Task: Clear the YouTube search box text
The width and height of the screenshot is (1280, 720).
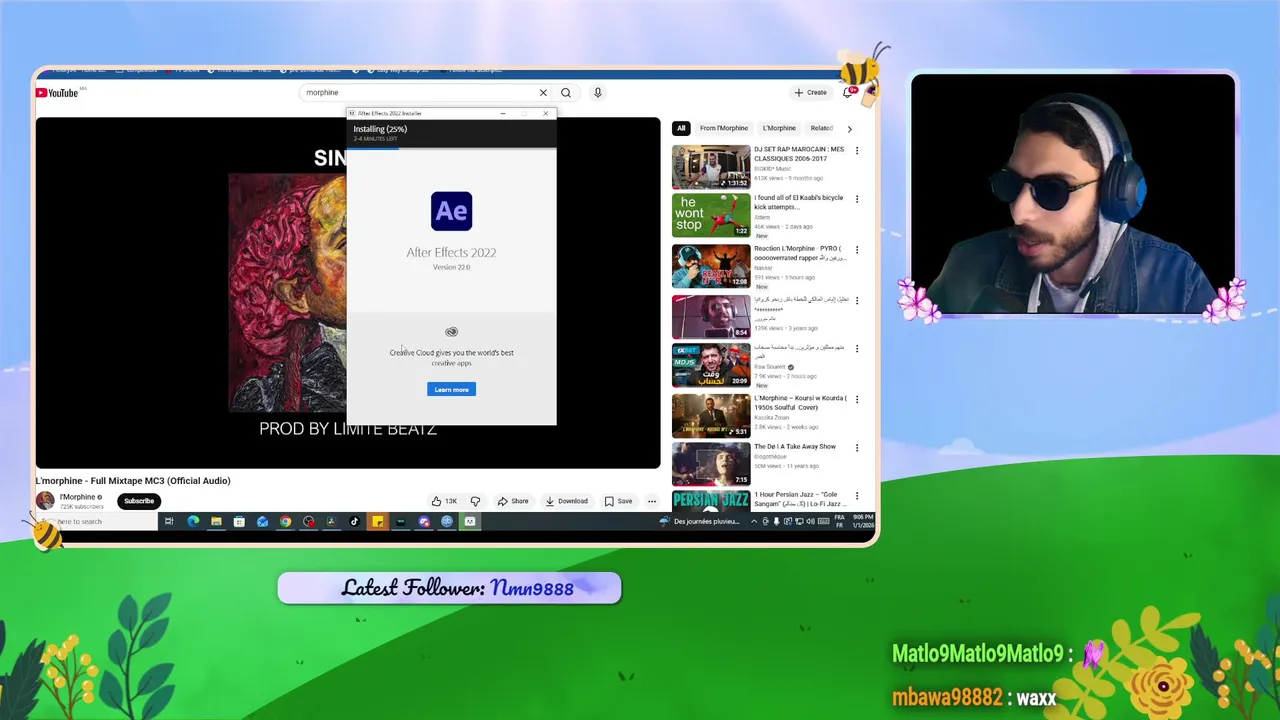Action: (x=543, y=92)
